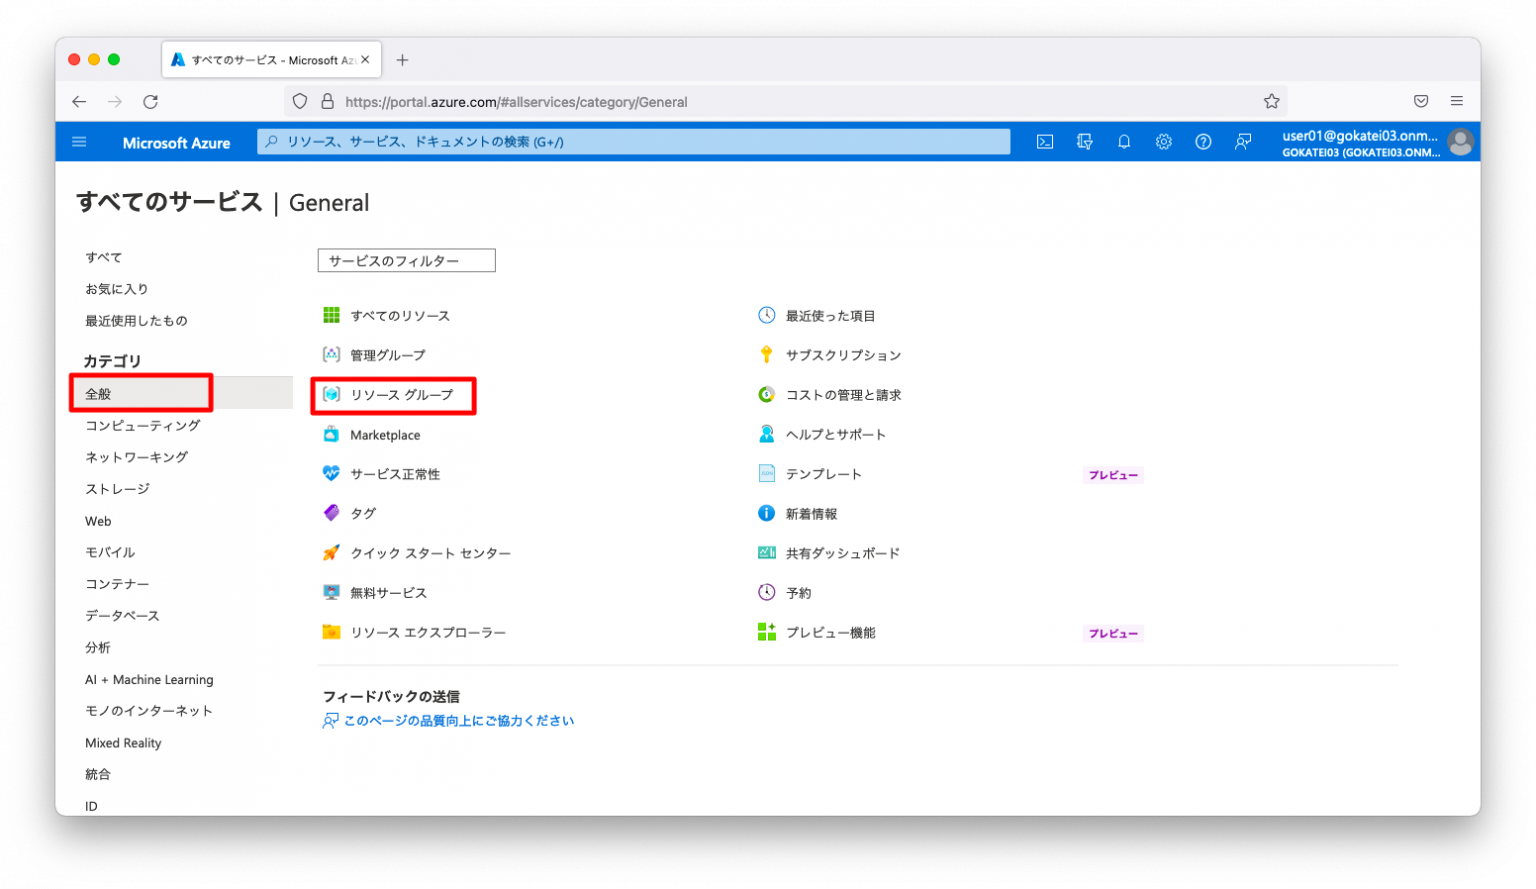The height and width of the screenshot is (889, 1536).
Task: Click the user account avatar
Action: click(1460, 142)
